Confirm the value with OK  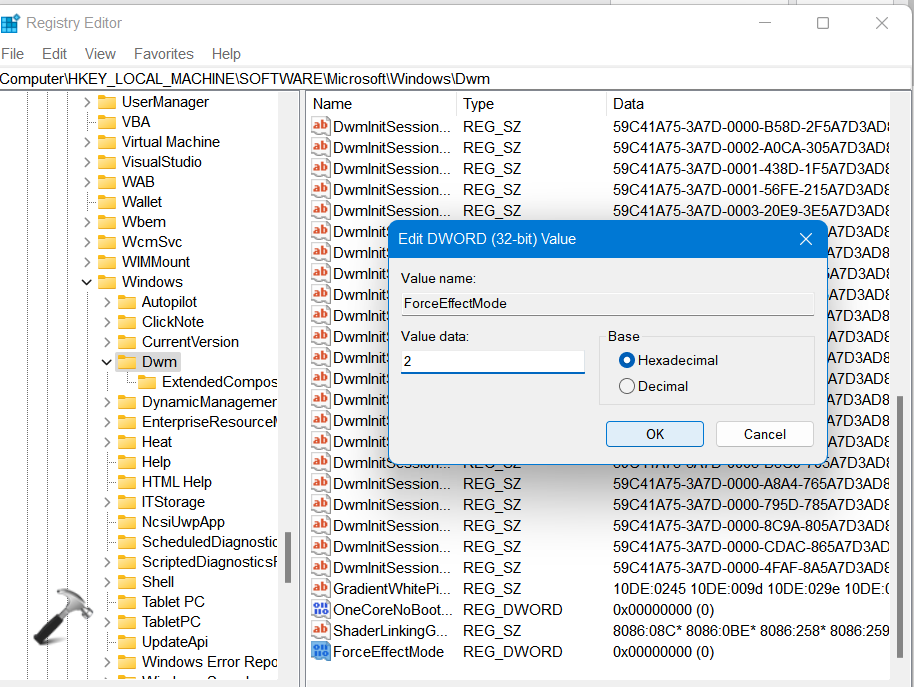(x=654, y=434)
